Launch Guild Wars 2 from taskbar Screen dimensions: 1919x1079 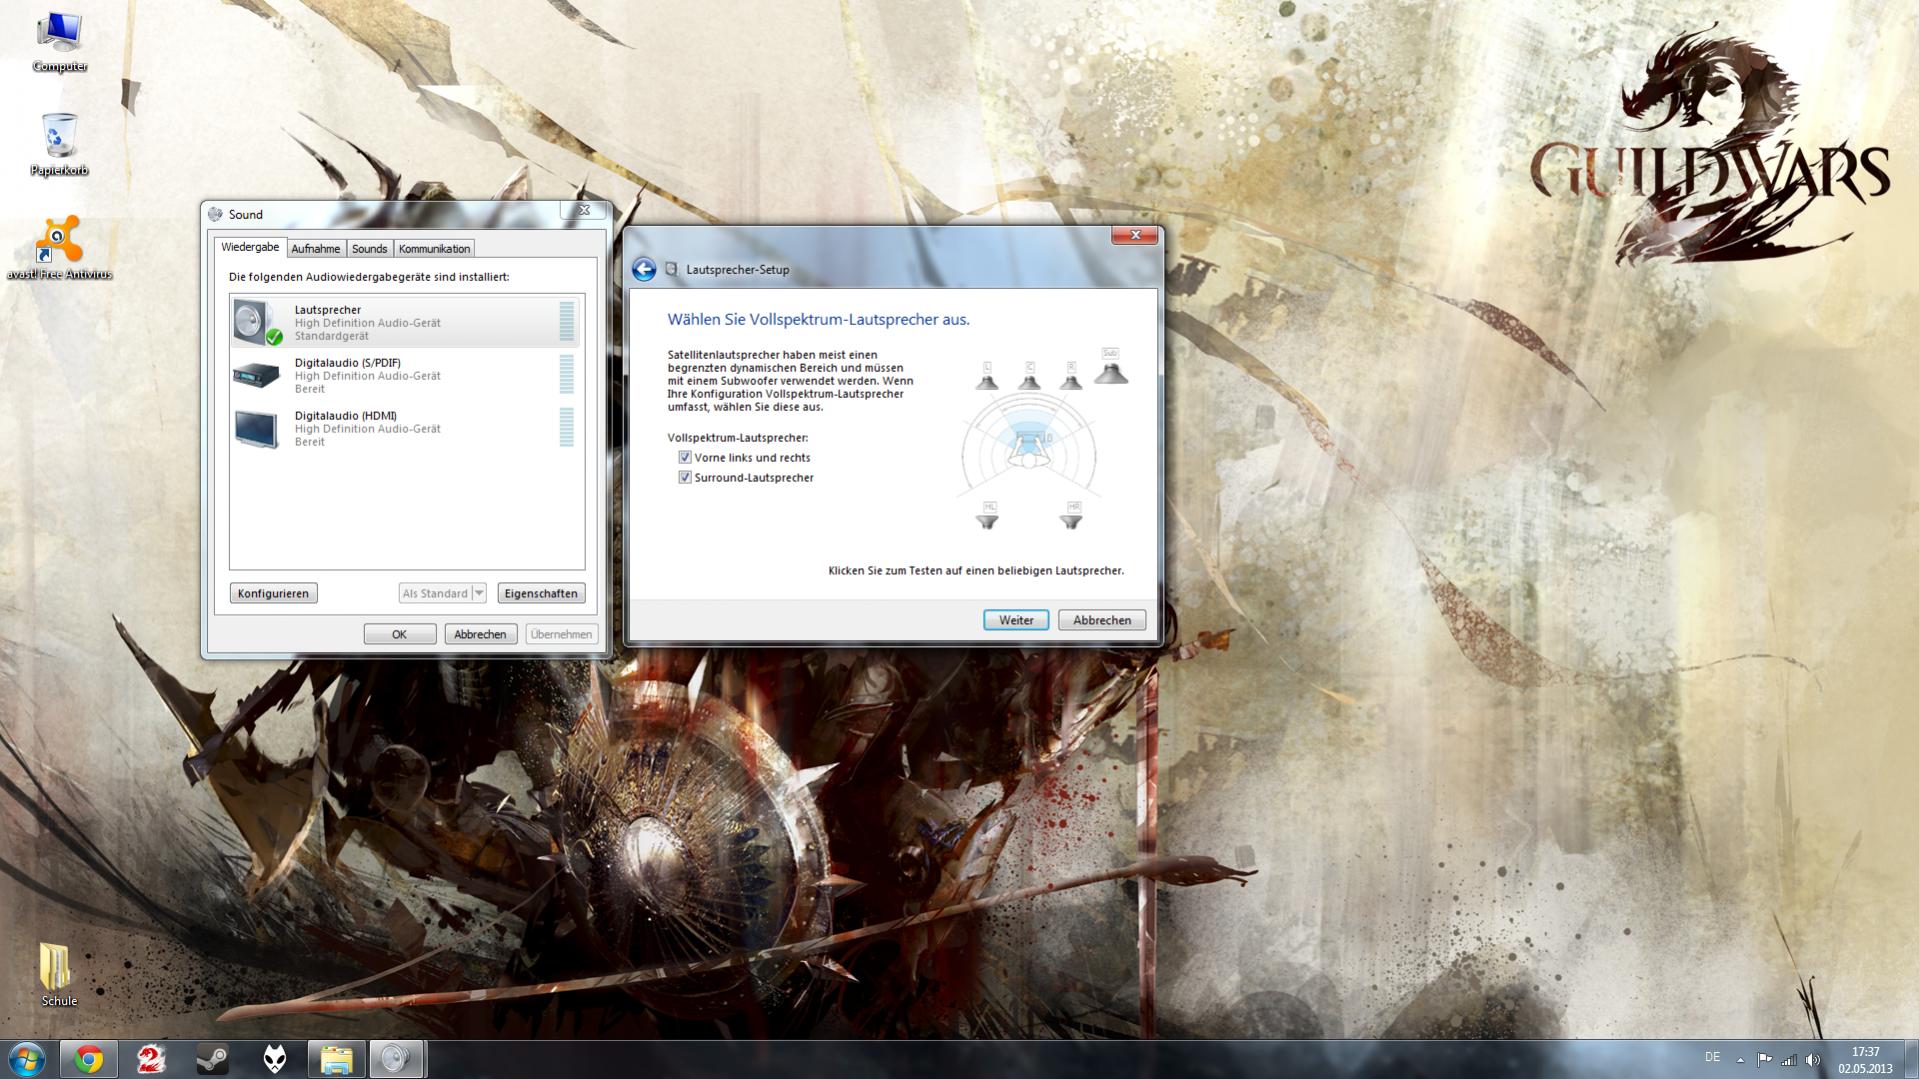click(151, 1059)
